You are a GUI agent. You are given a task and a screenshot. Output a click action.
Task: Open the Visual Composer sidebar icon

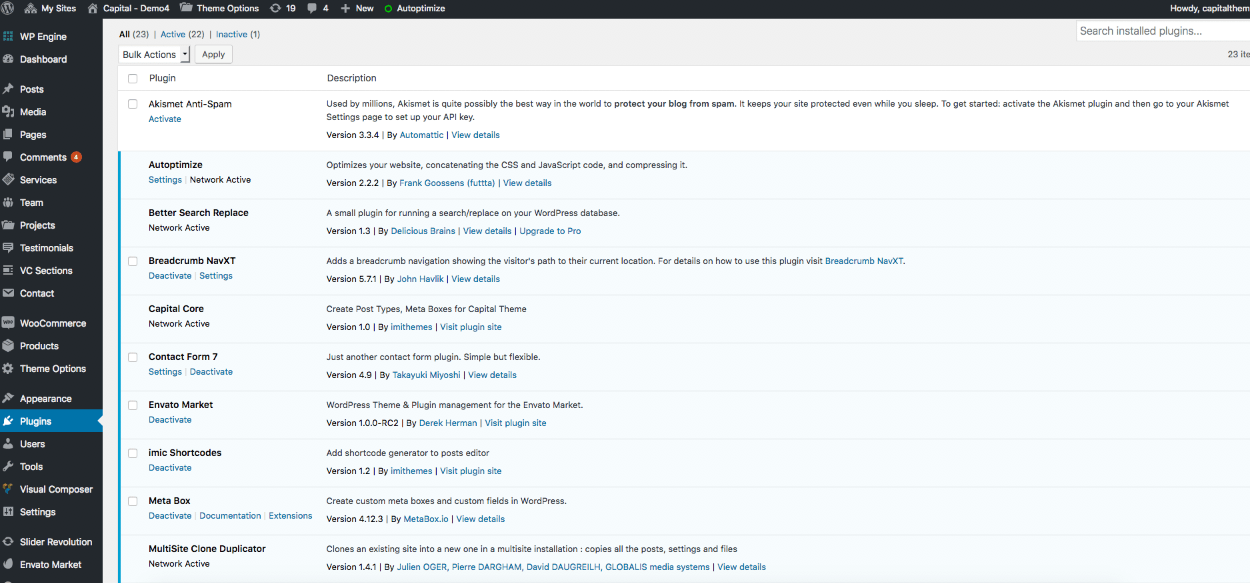(9, 489)
